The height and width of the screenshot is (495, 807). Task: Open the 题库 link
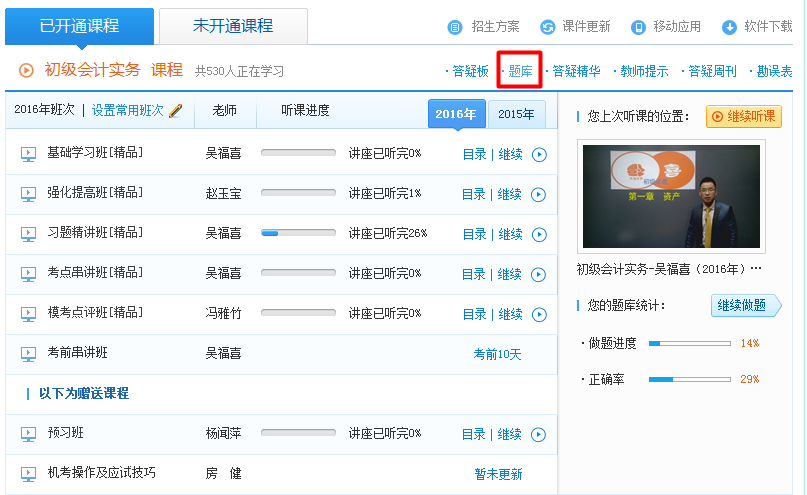(x=520, y=71)
